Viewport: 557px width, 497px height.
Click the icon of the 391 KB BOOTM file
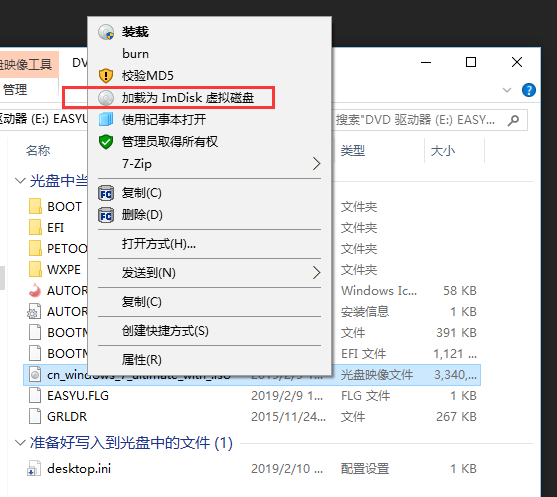(34, 332)
